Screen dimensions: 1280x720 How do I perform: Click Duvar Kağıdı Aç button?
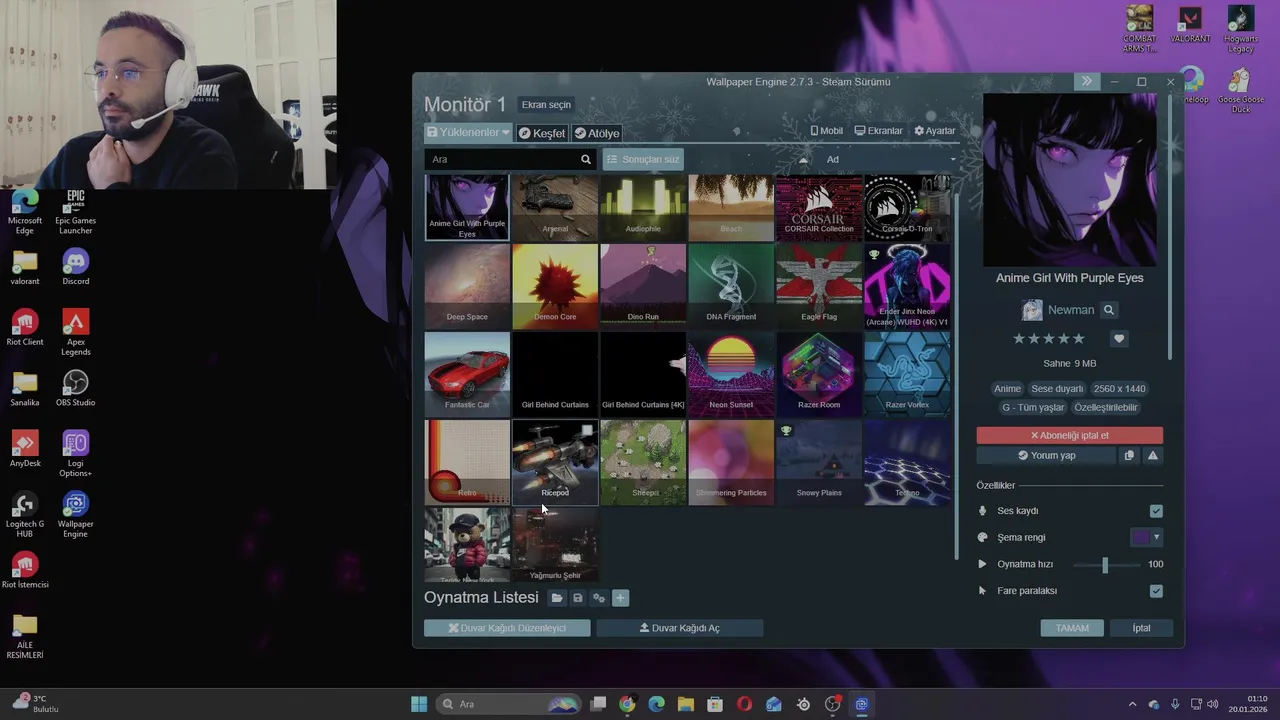680,628
